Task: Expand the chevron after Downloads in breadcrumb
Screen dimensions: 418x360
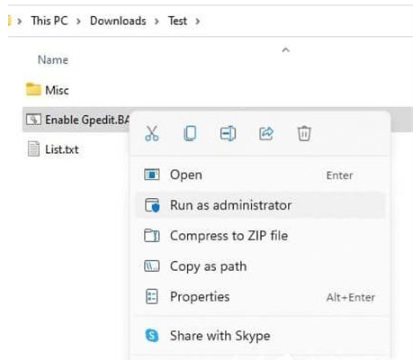Action: click(x=157, y=21)
